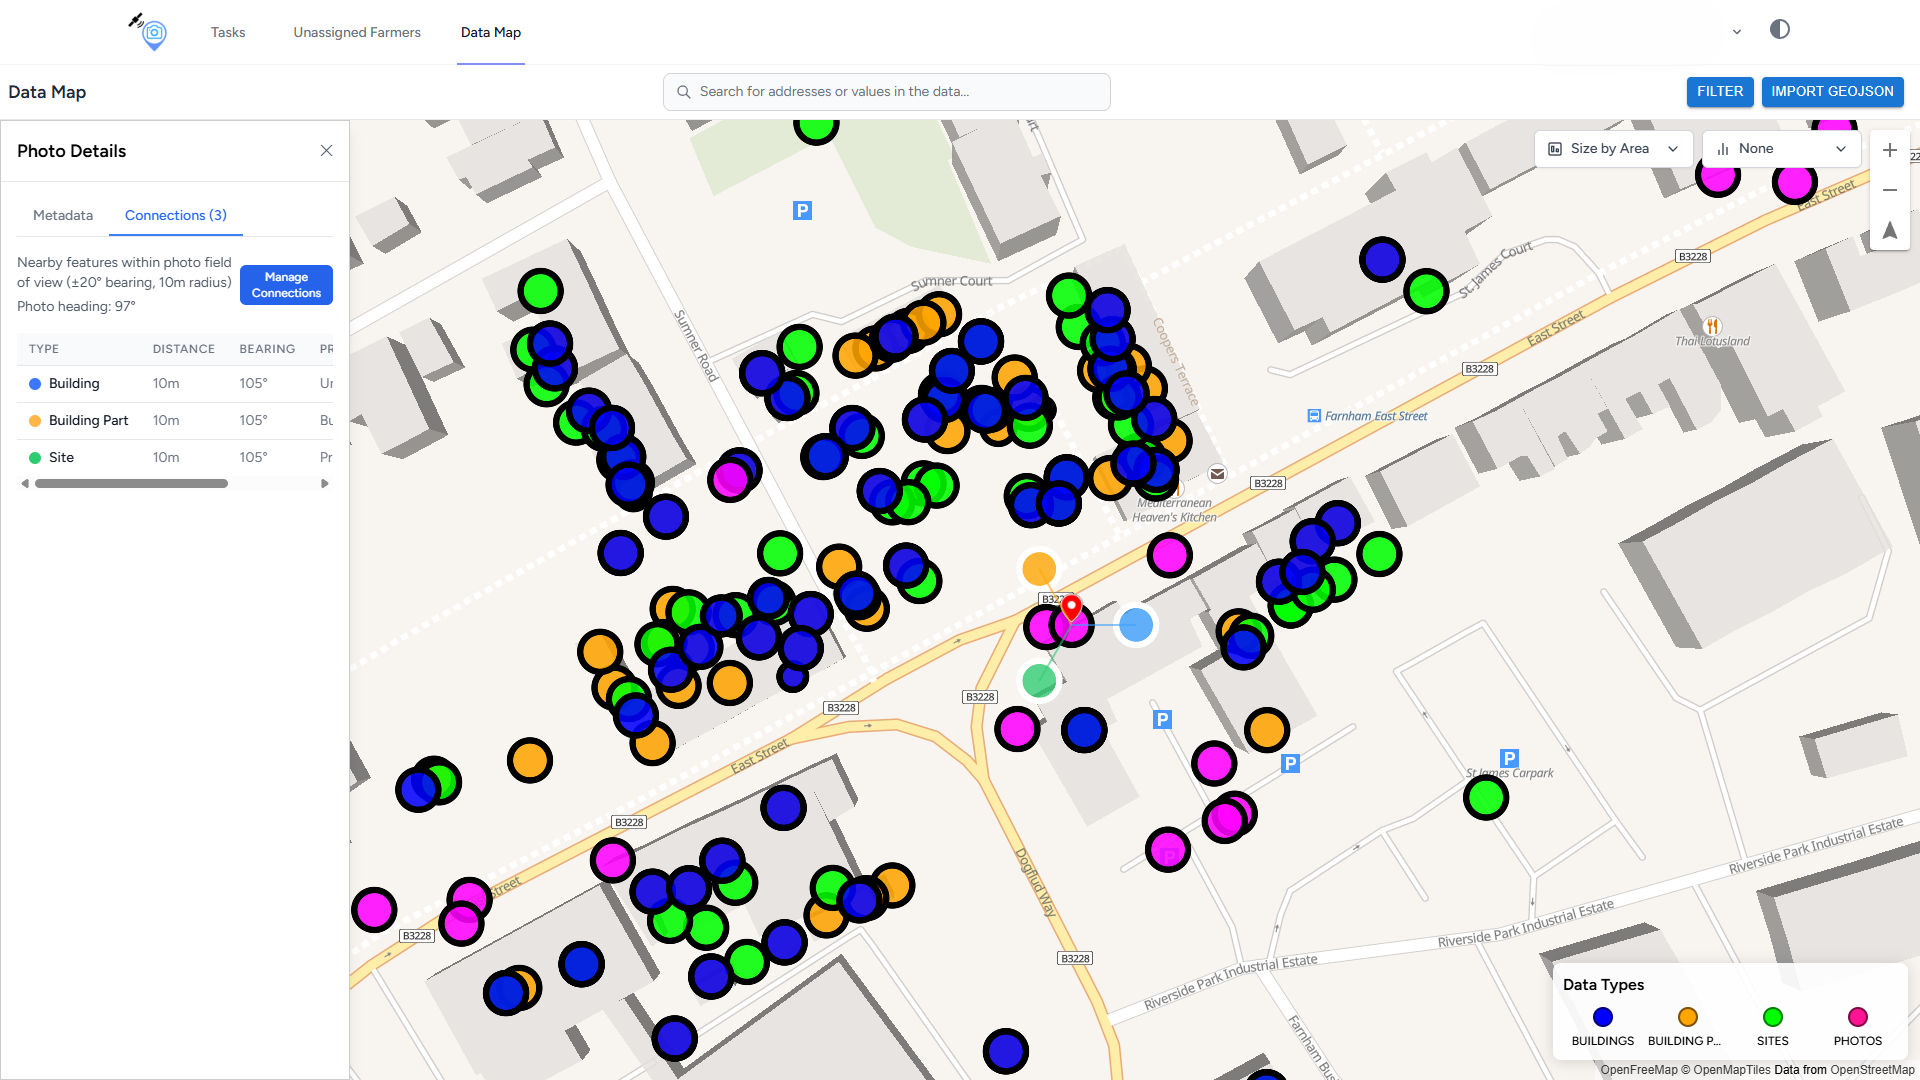Open the None chart dropdown
This screenshot has width=1920, height=1080.
(x=1781, y=149)
